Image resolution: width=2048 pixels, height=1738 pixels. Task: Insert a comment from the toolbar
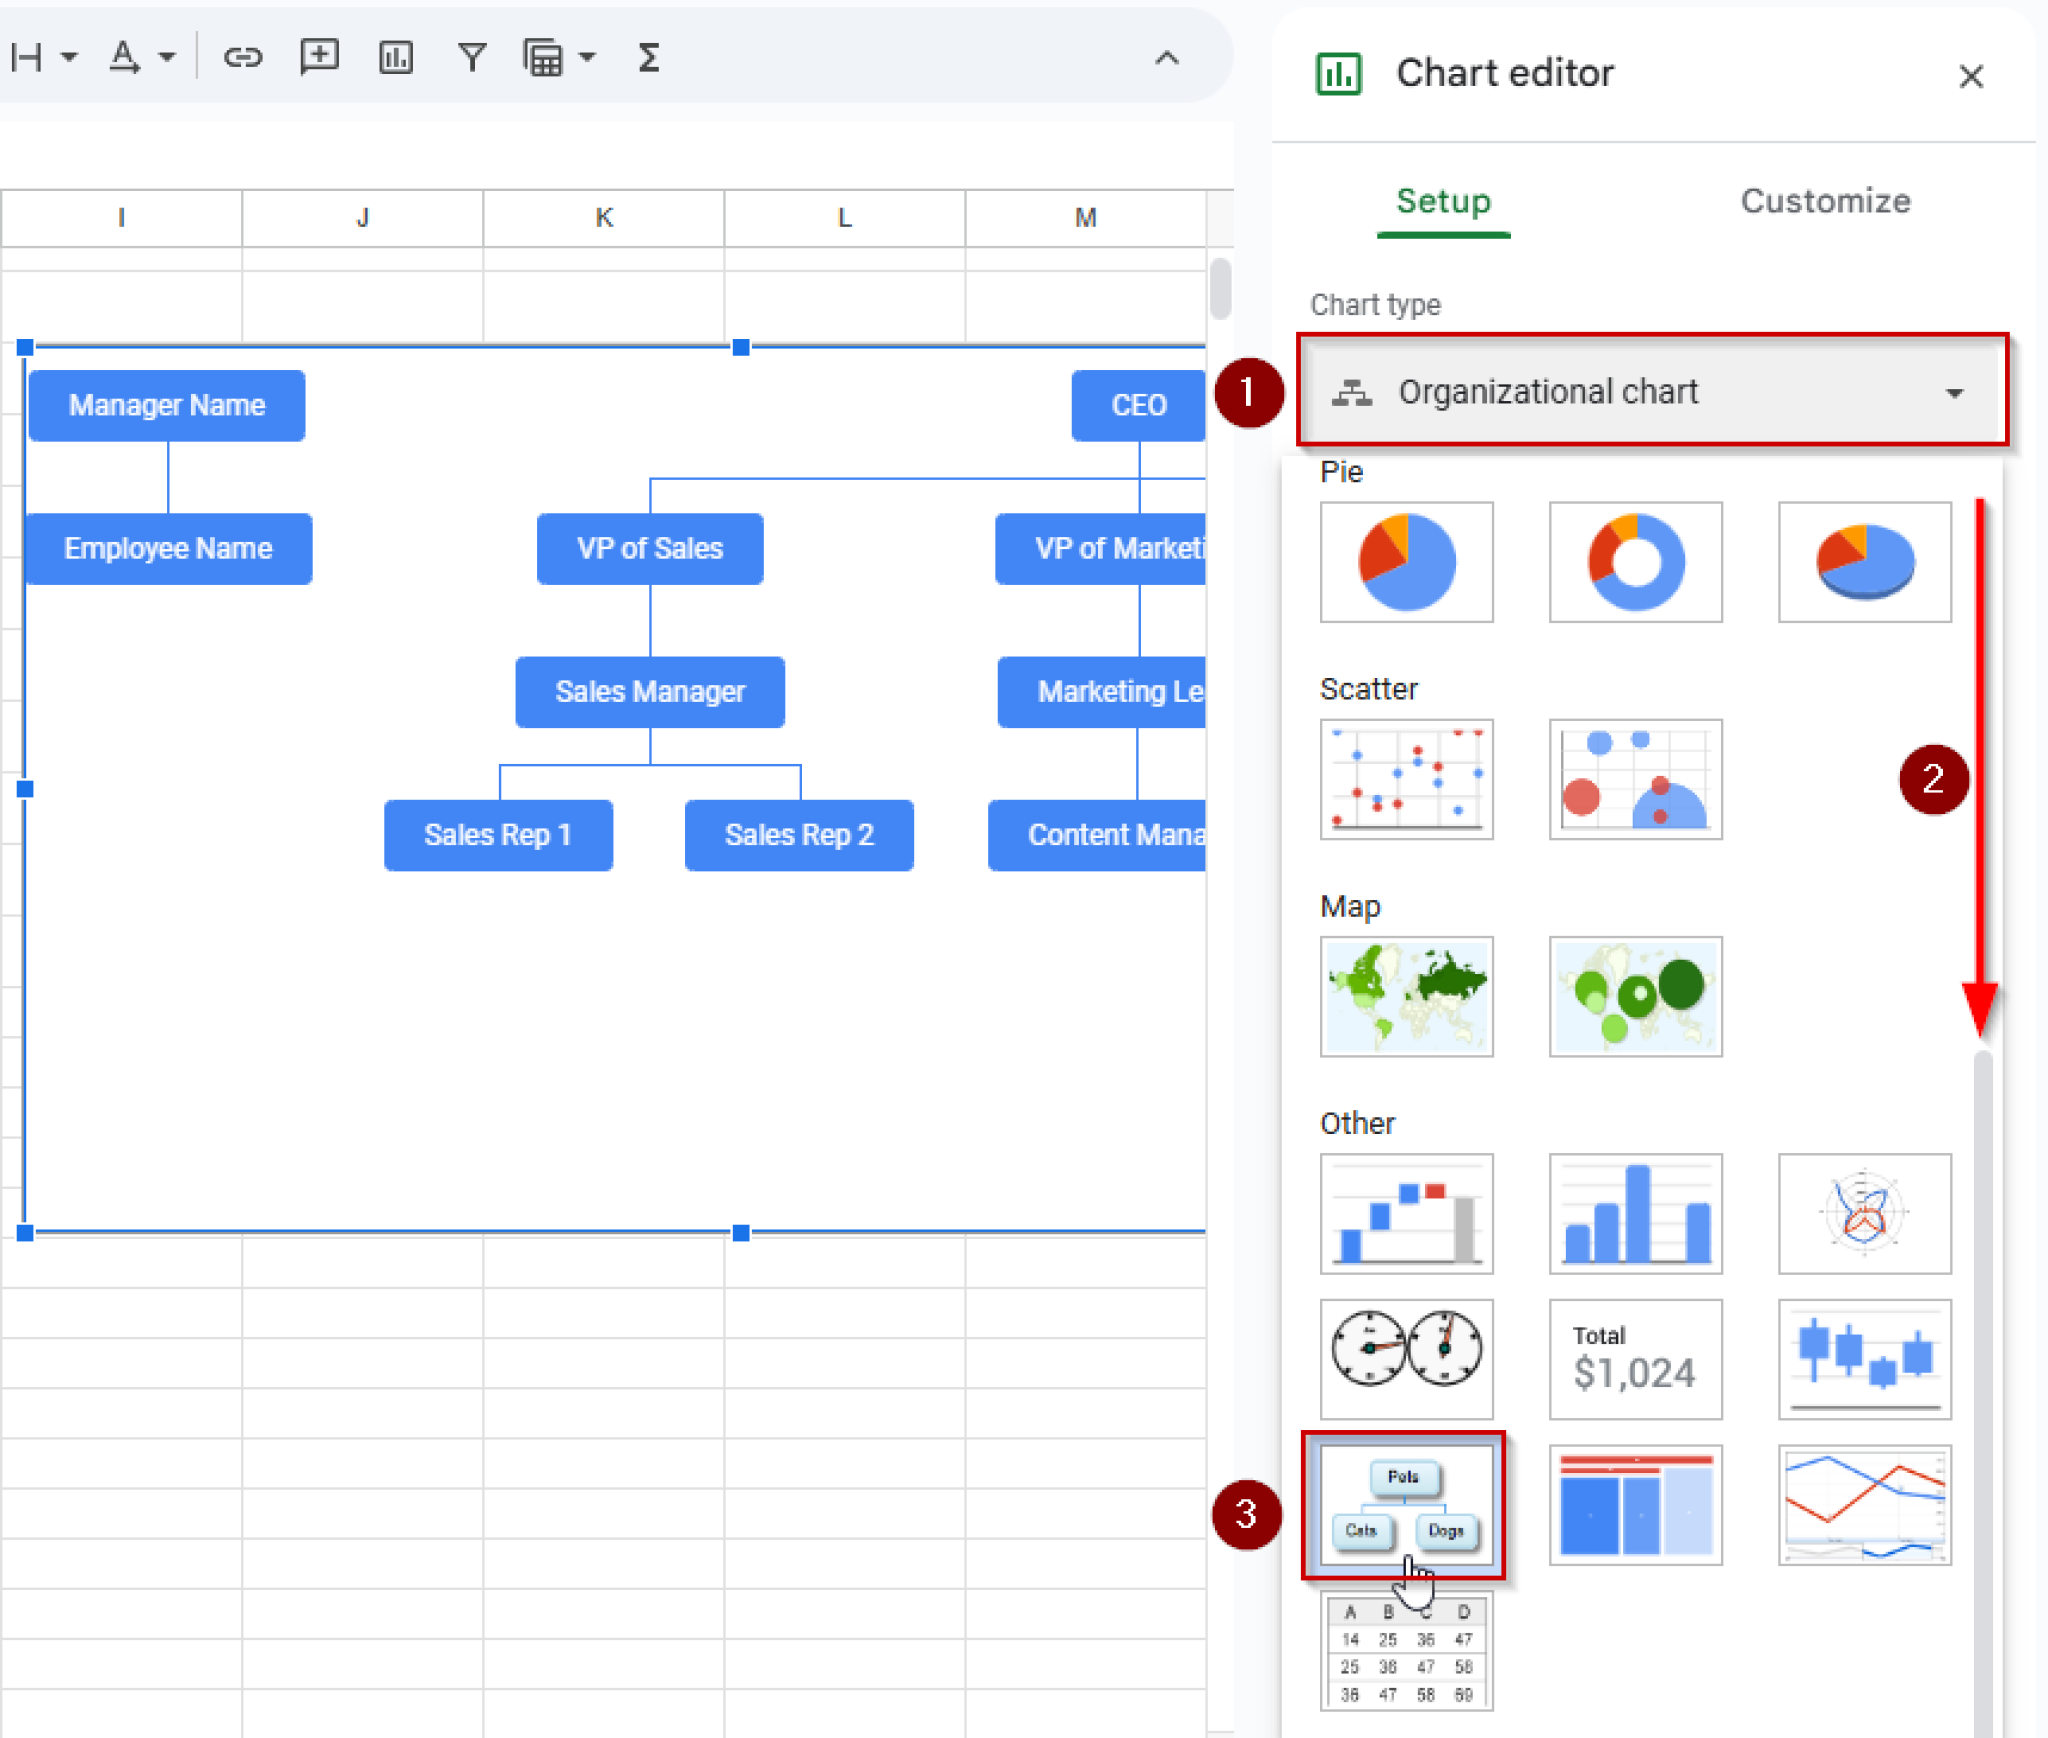click(x=319, y=57)
